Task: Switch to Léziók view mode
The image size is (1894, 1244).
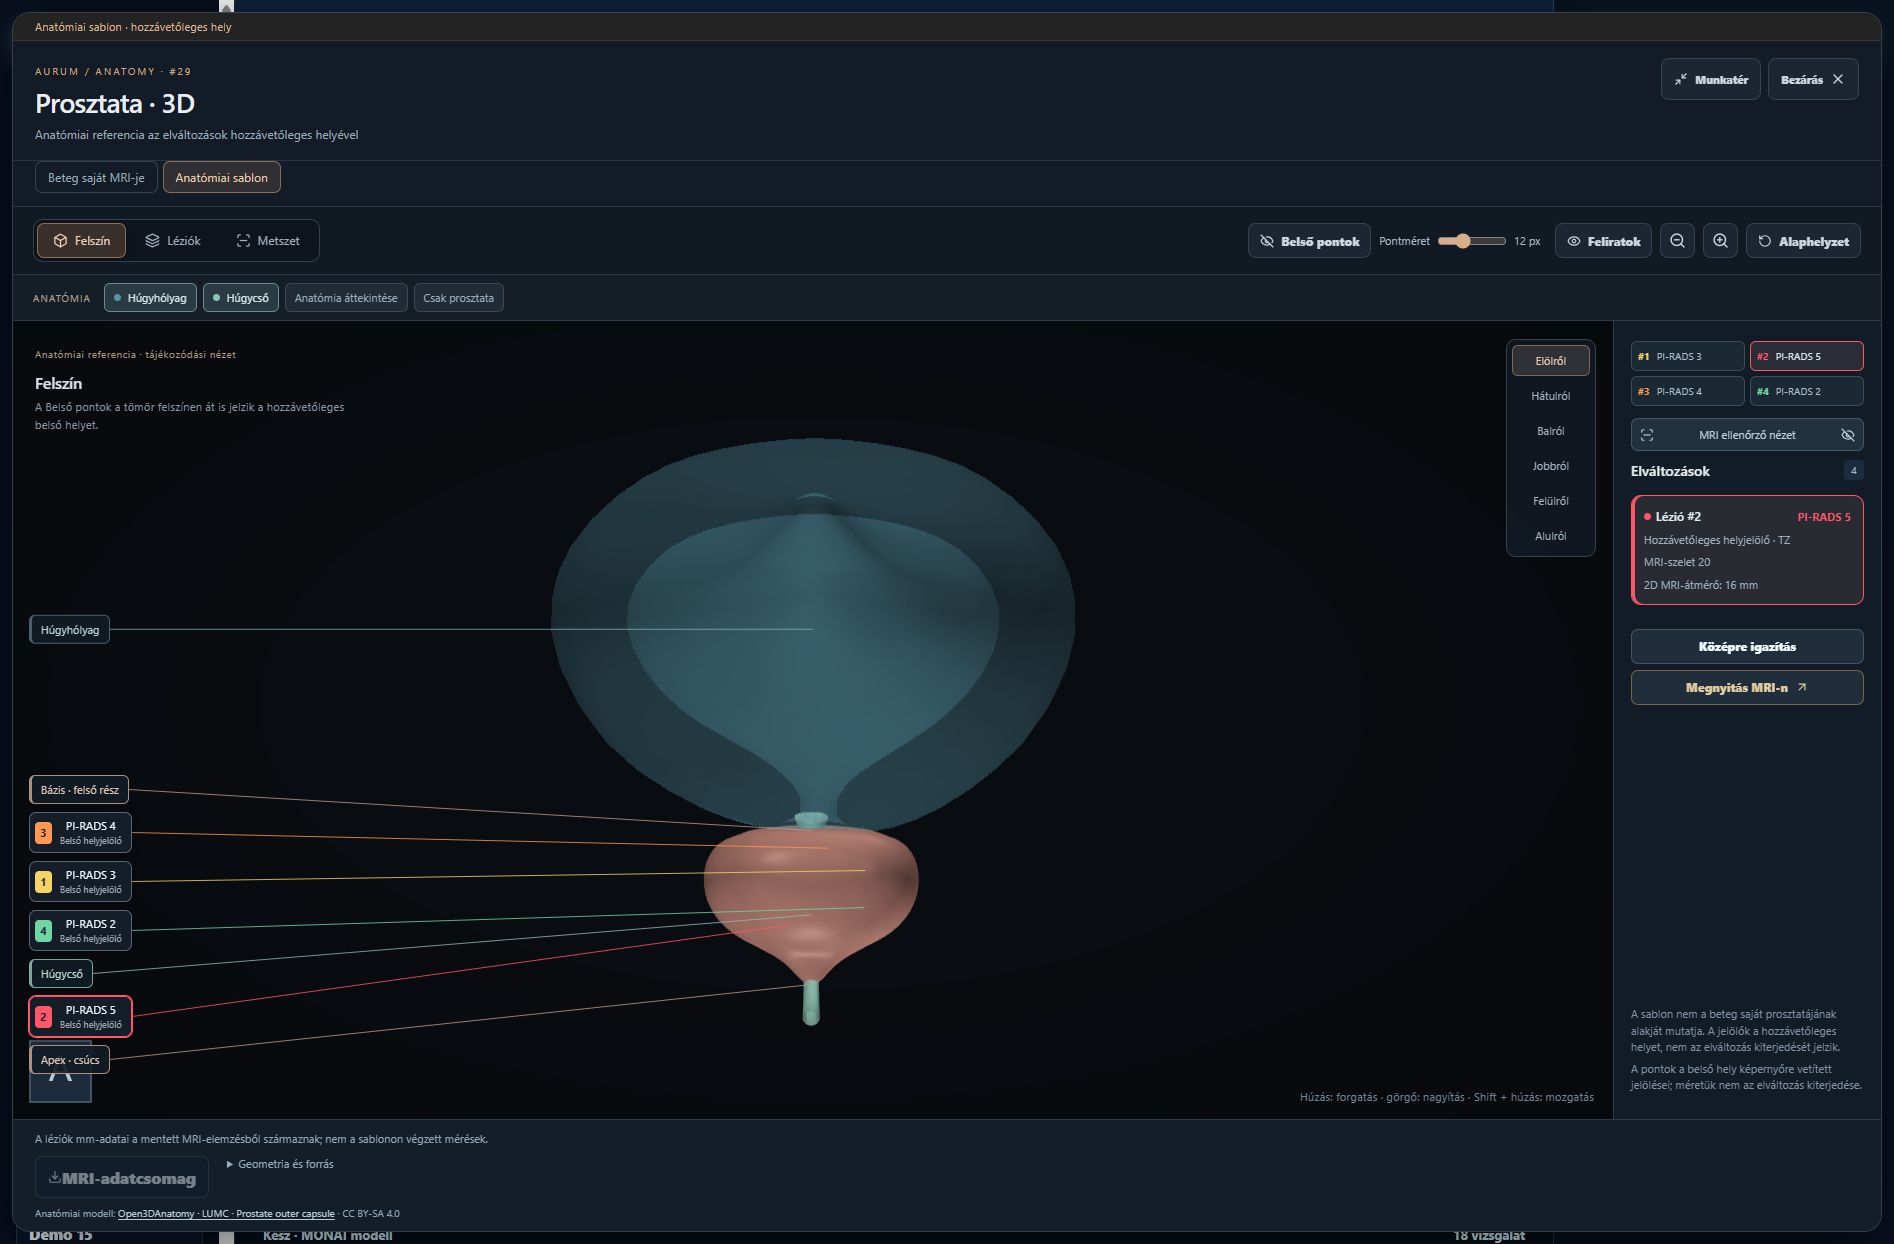Action: 172,241
